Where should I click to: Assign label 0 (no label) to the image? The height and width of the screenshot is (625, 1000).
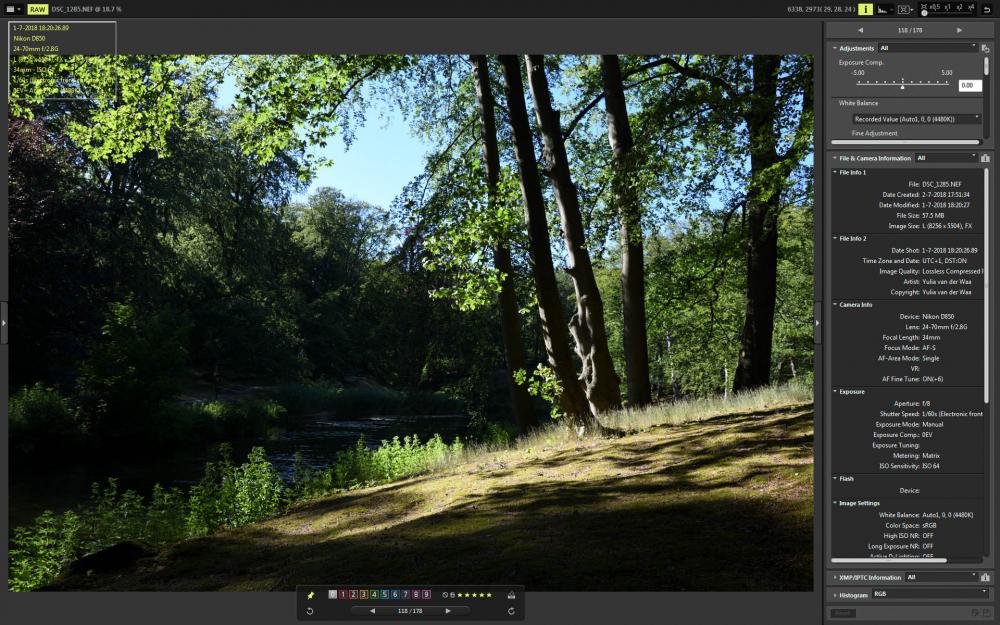point(332,594)
